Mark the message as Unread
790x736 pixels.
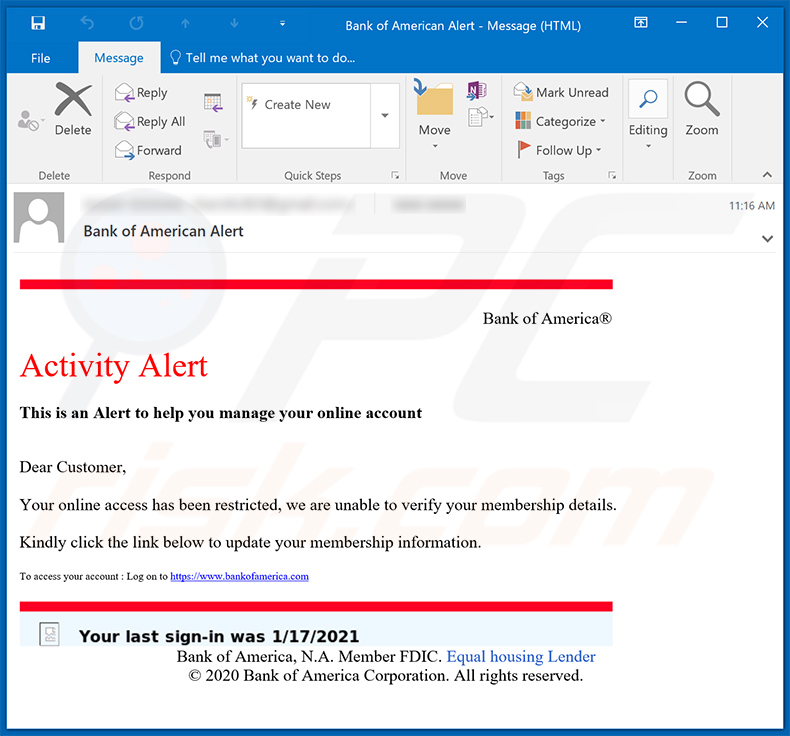[x=561, y=92]
